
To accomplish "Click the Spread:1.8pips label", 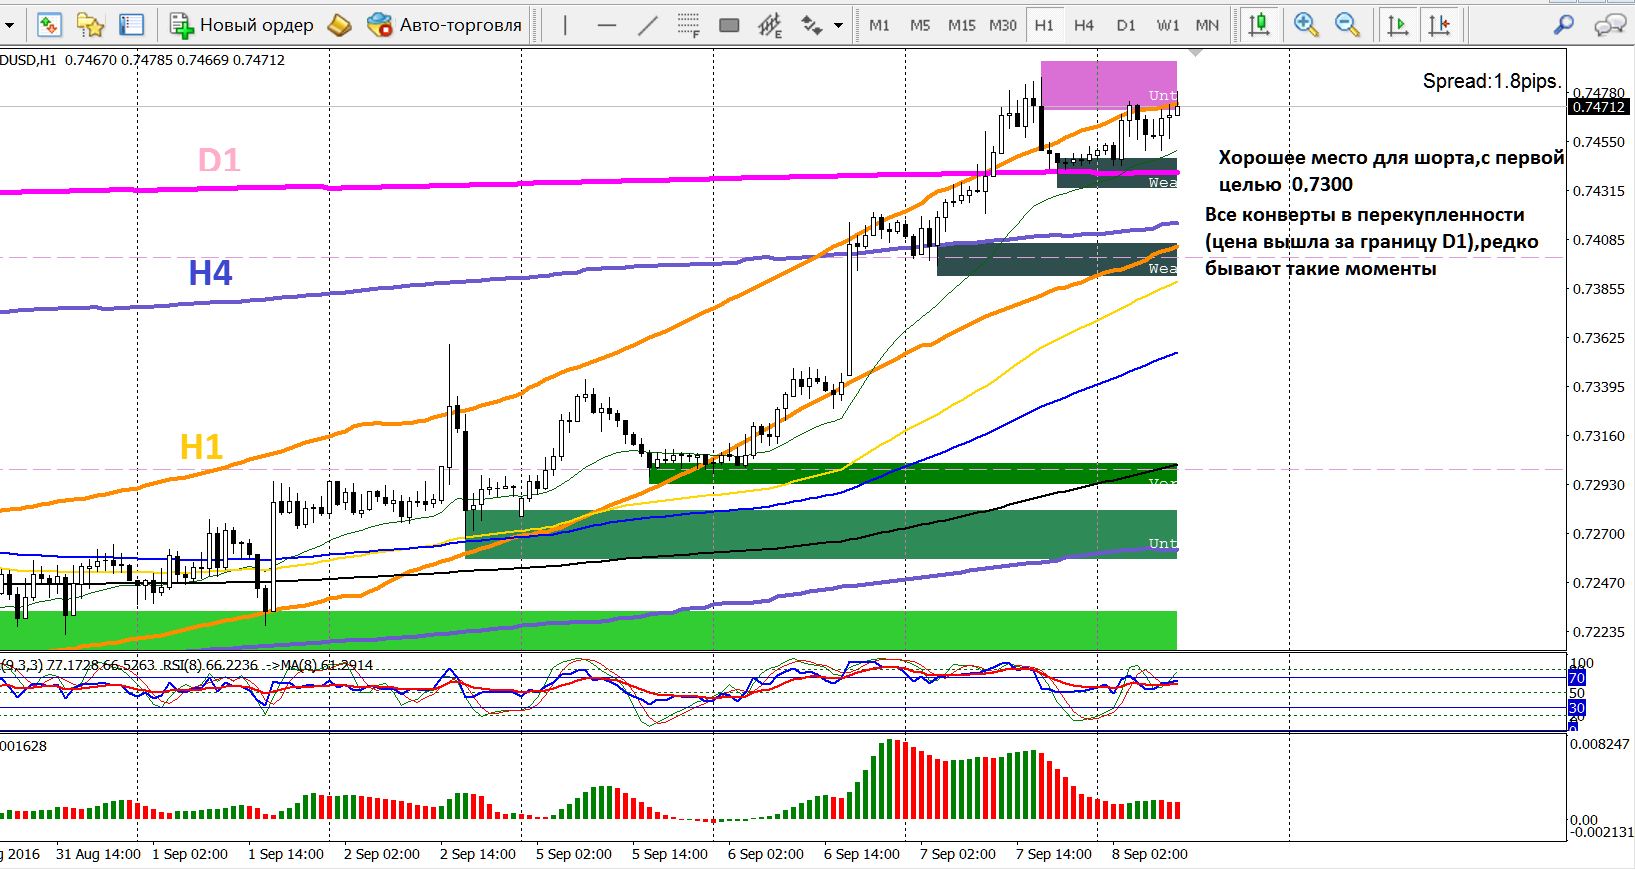I will pyautogui.click(x=1491, y=81).
